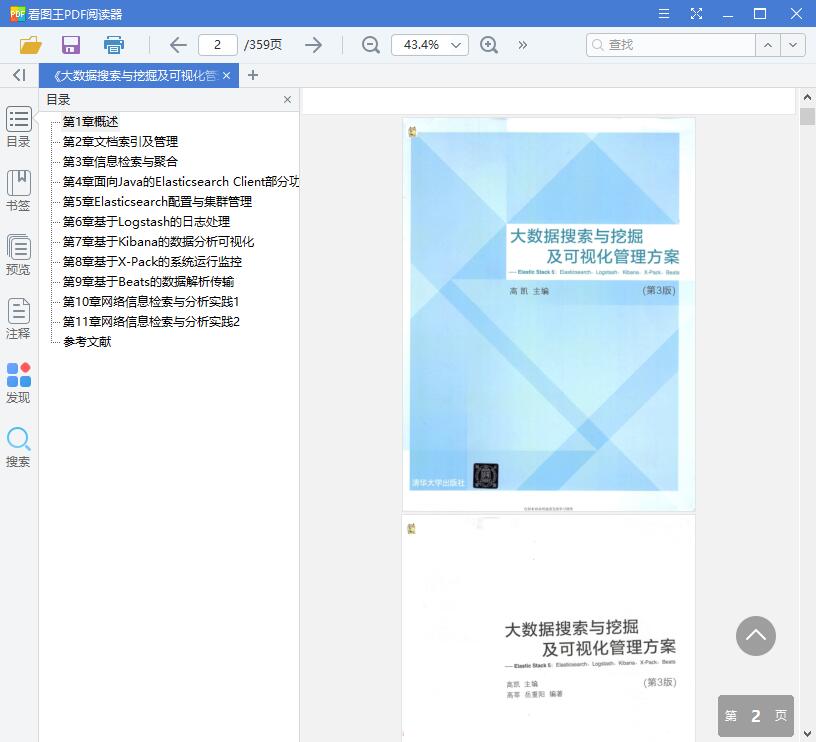Open the 目录 outline sidebar panel
The width and height of the screenshot is (816, 742).
pos(18,127)
